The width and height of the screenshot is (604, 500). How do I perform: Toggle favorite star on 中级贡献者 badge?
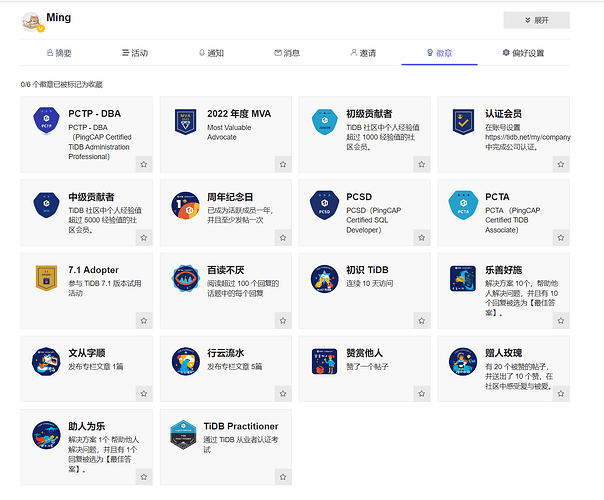click(144, 237)
